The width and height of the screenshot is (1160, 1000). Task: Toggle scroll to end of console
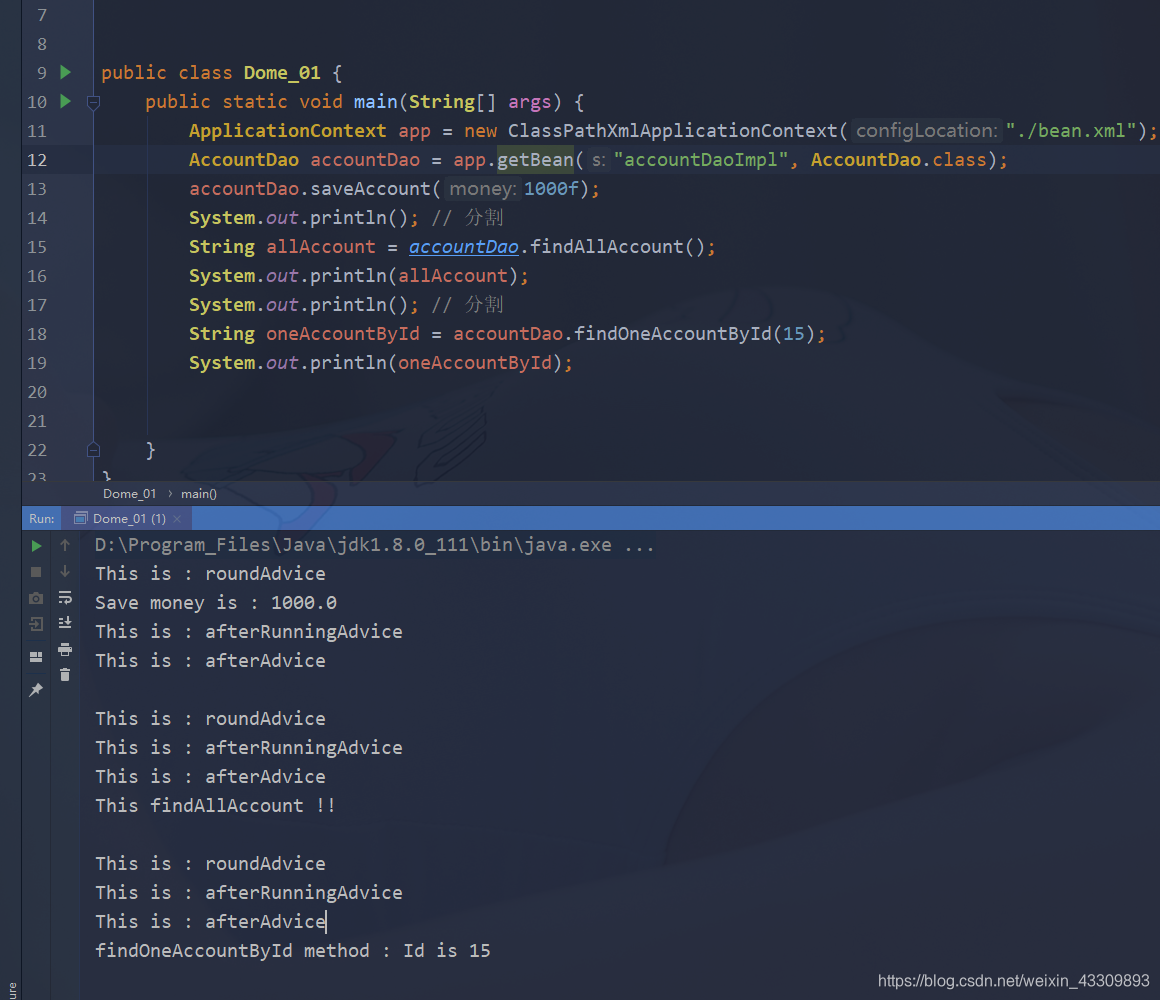pyautogui.click(x=65, y=623)
